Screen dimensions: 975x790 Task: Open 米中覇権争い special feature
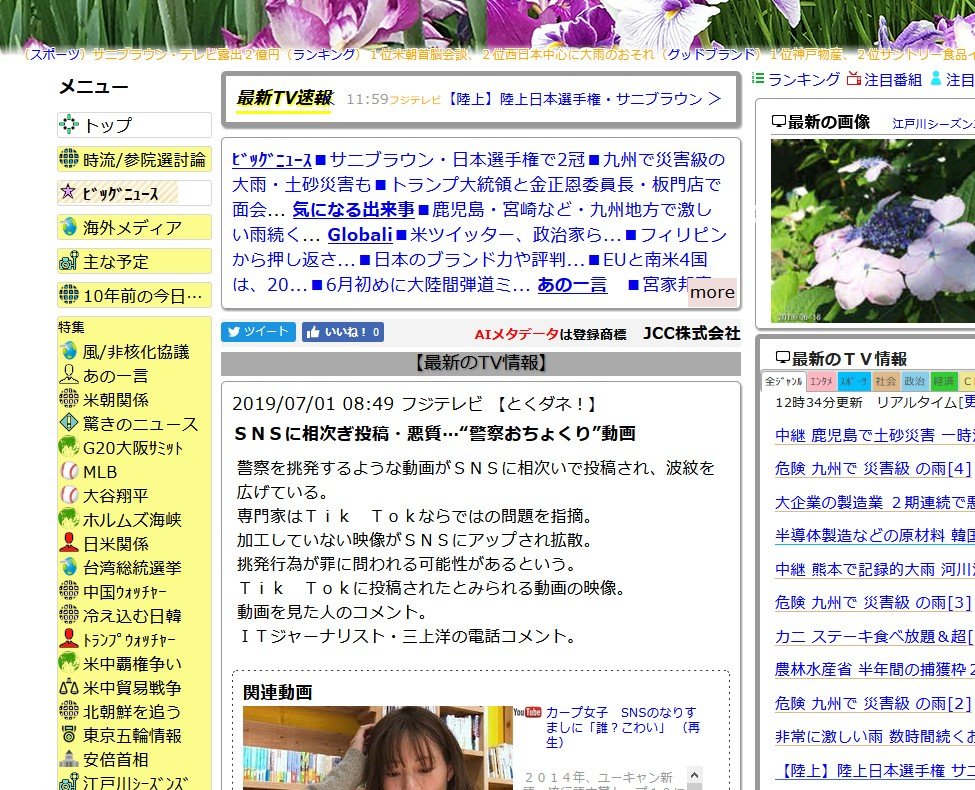click(132, 664)
